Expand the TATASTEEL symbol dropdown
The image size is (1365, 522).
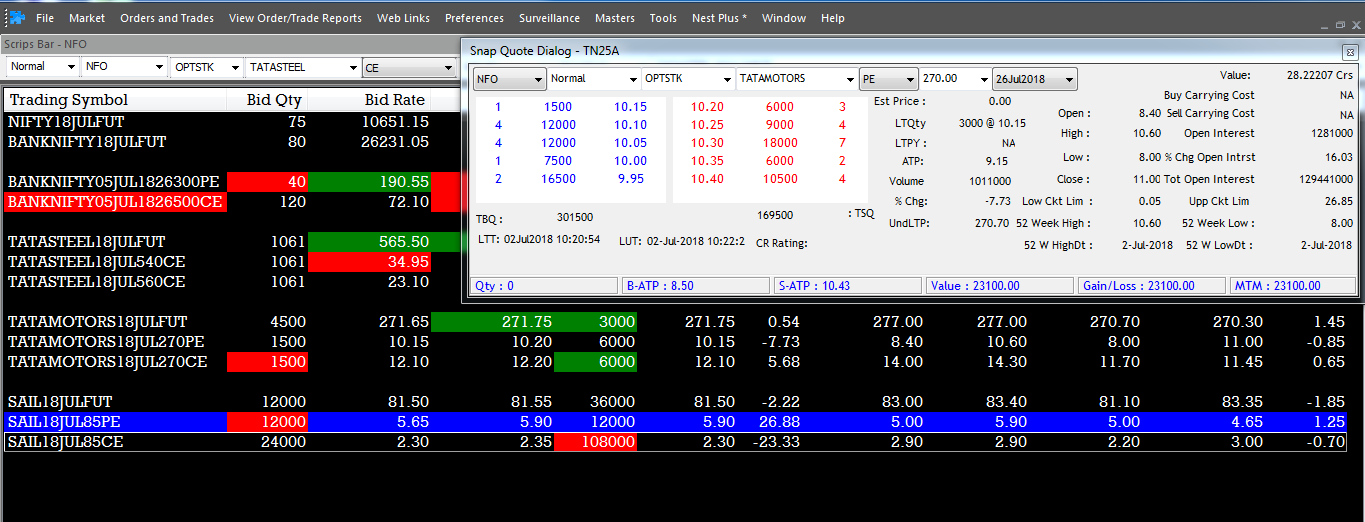click(x=352, y=67)
